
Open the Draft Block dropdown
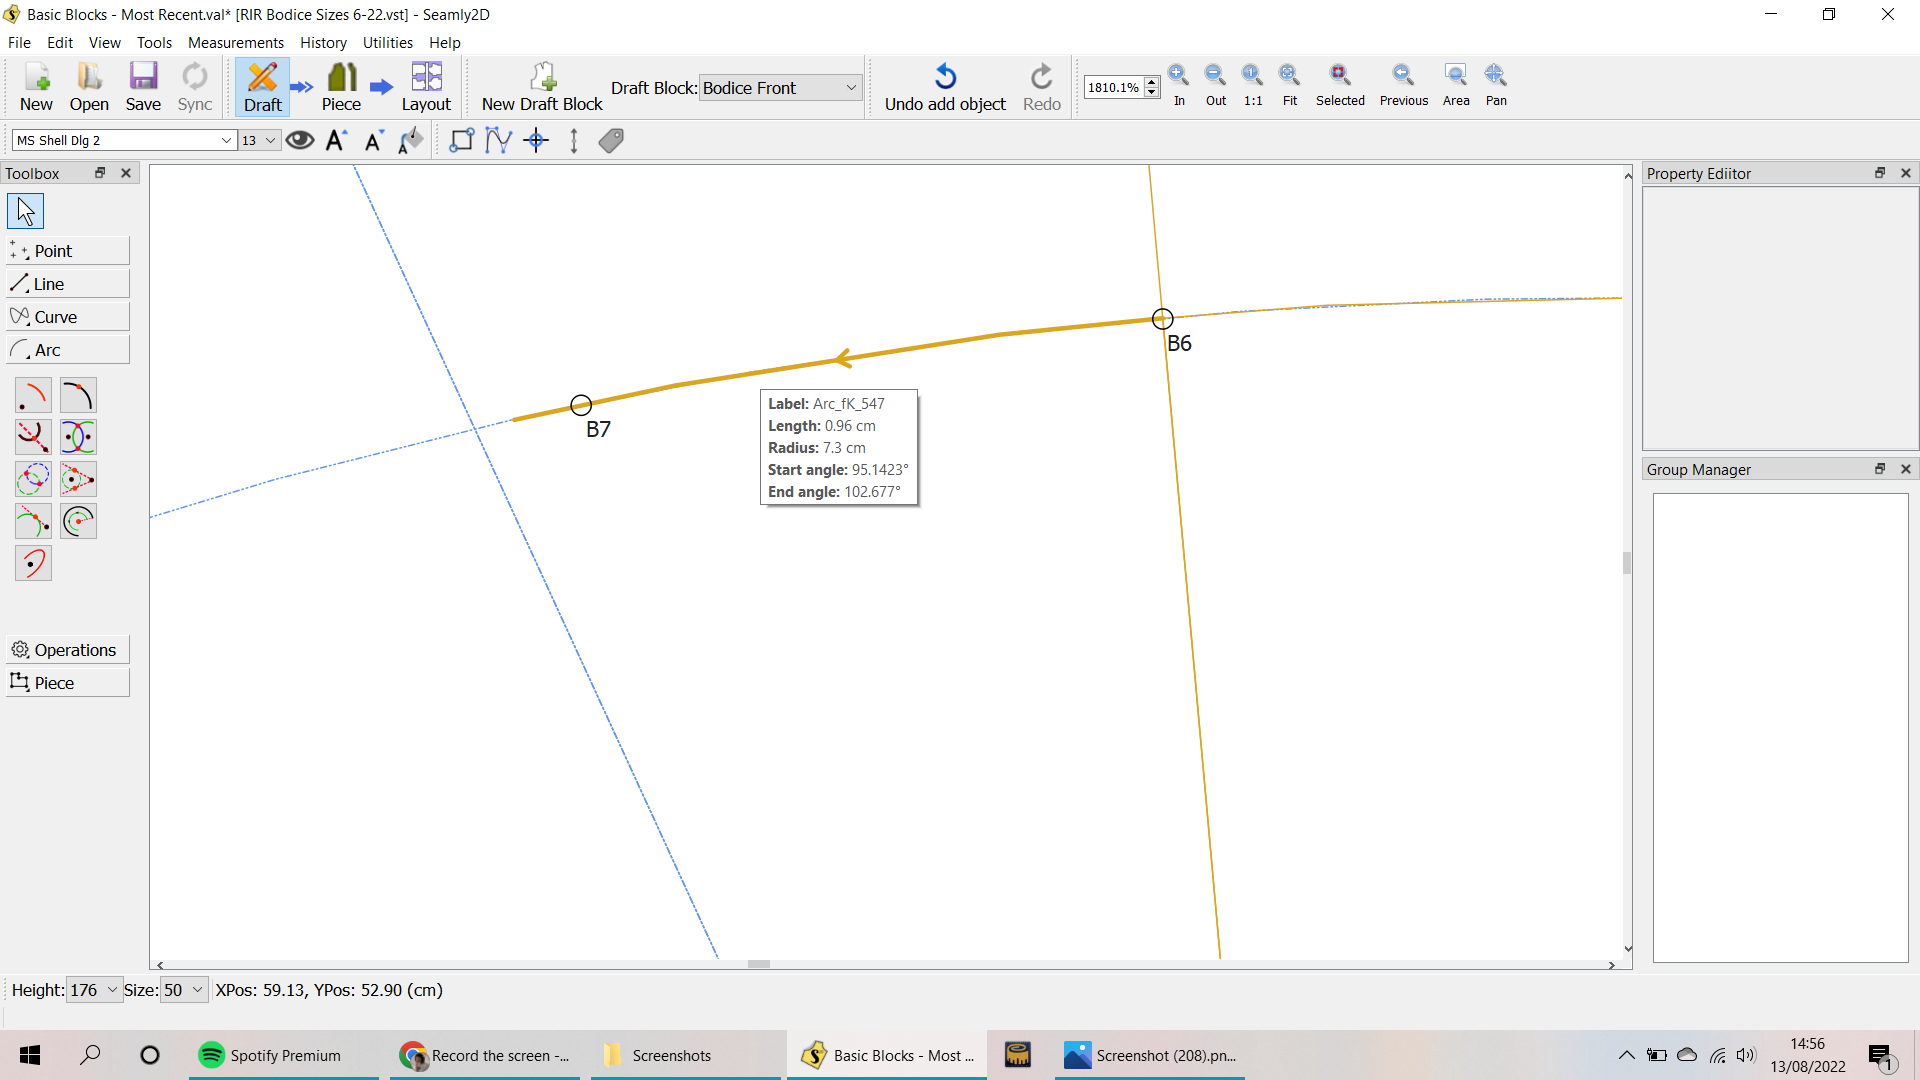point(779,88)
